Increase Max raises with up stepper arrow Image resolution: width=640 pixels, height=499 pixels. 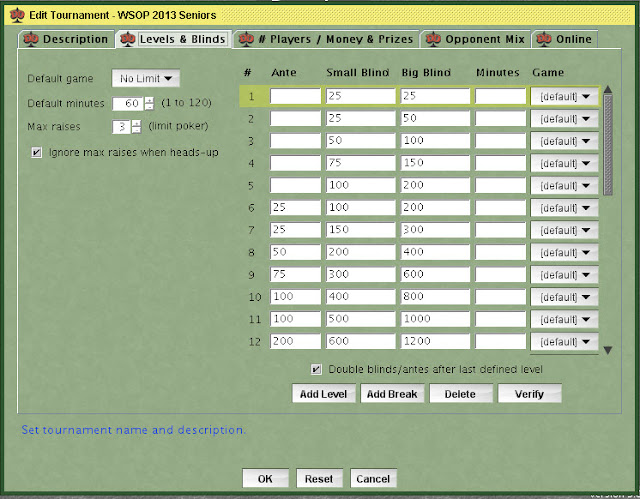click(x=136, y=123)
